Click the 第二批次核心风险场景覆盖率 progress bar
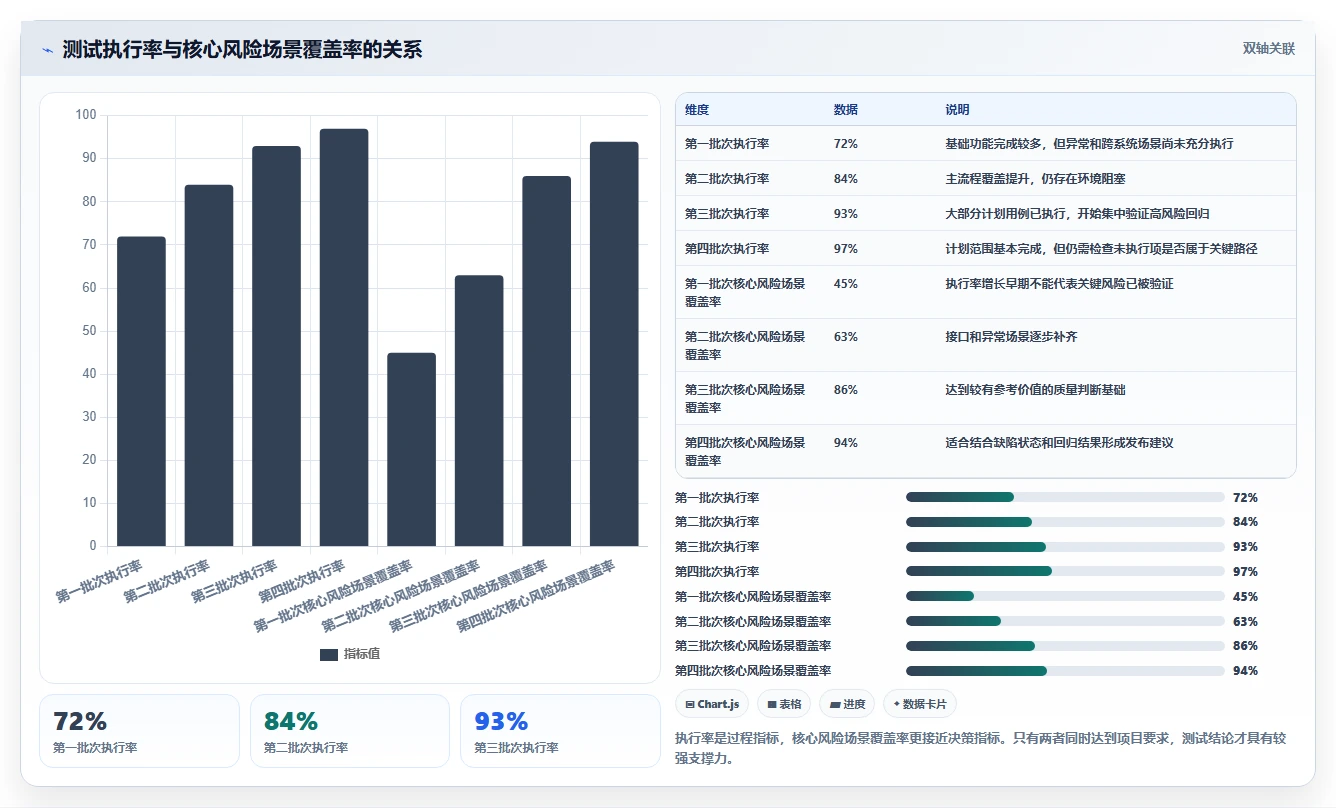Image resolution: width=1336 pixels, height=808 pixels. (x=1065, y=621)
